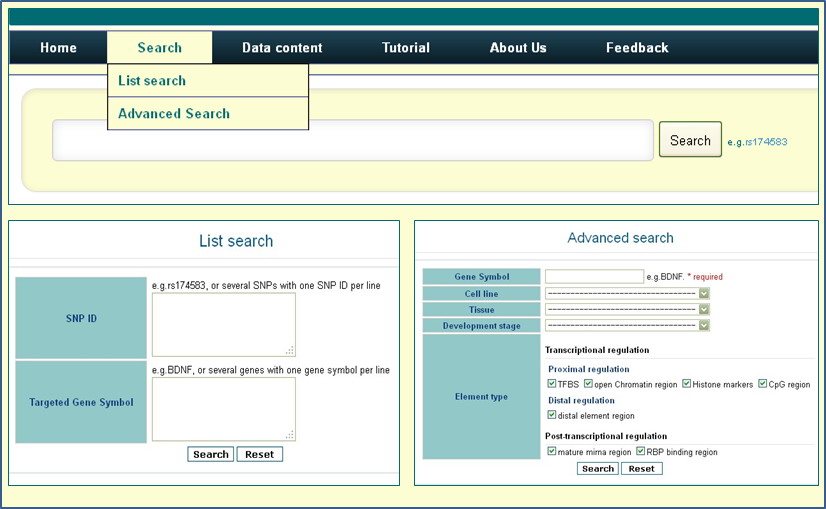The width and height of the screenshot is (826, 509).
Task: Toggle the distal element region checkbox
Action: pos(552,415)
